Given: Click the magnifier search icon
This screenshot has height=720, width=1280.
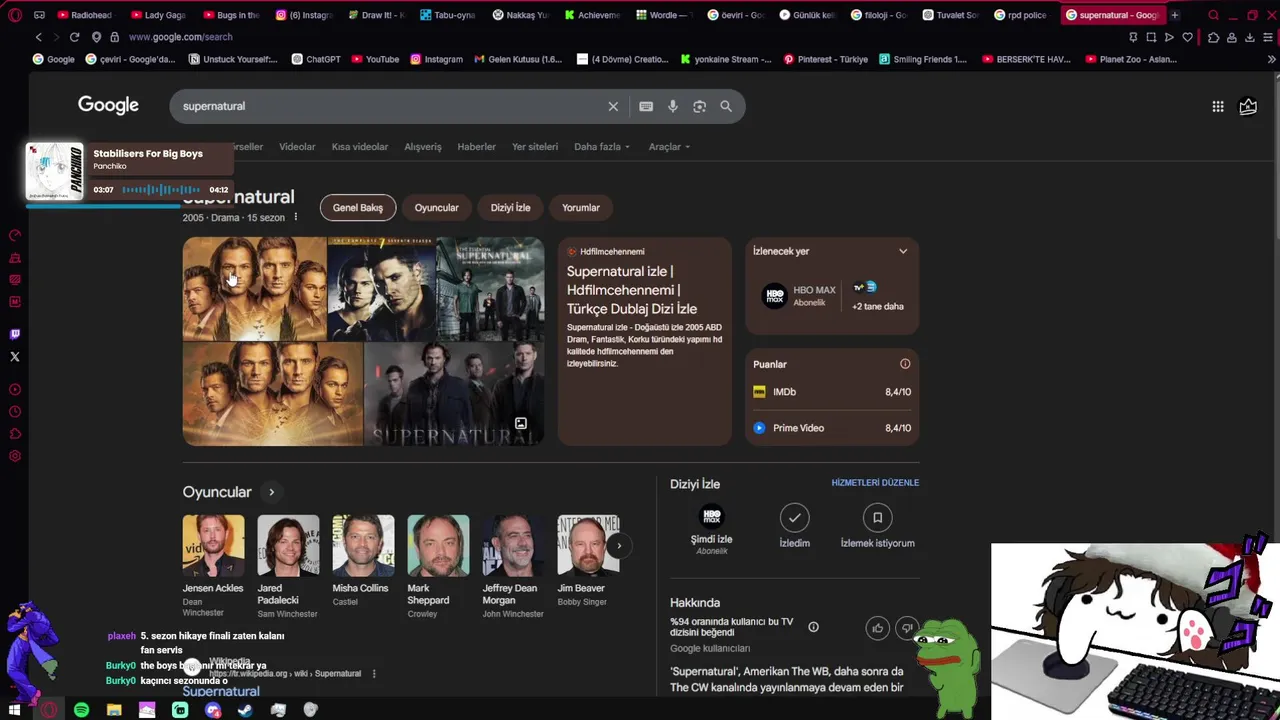Looking at the screenshot, I should point(726,106).
